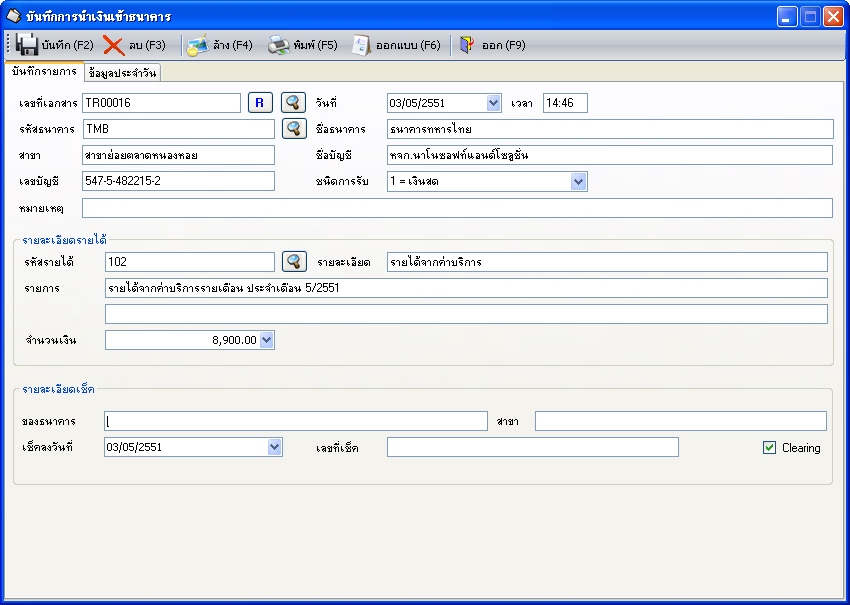The height and width of the screenshot is (605, 850).
Task: Minimize the บันทึกการนำเงินเข้าธนาคาร window
Action: [787, 17]
